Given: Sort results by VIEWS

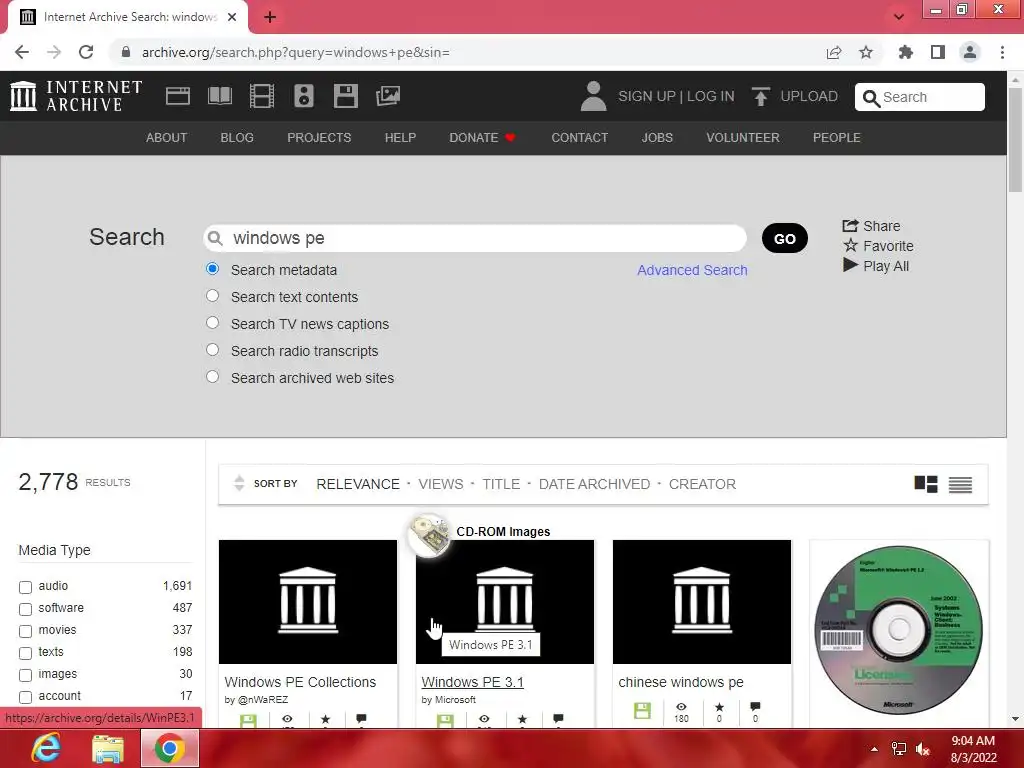Looking at the screenshot, I should point(441,484).
